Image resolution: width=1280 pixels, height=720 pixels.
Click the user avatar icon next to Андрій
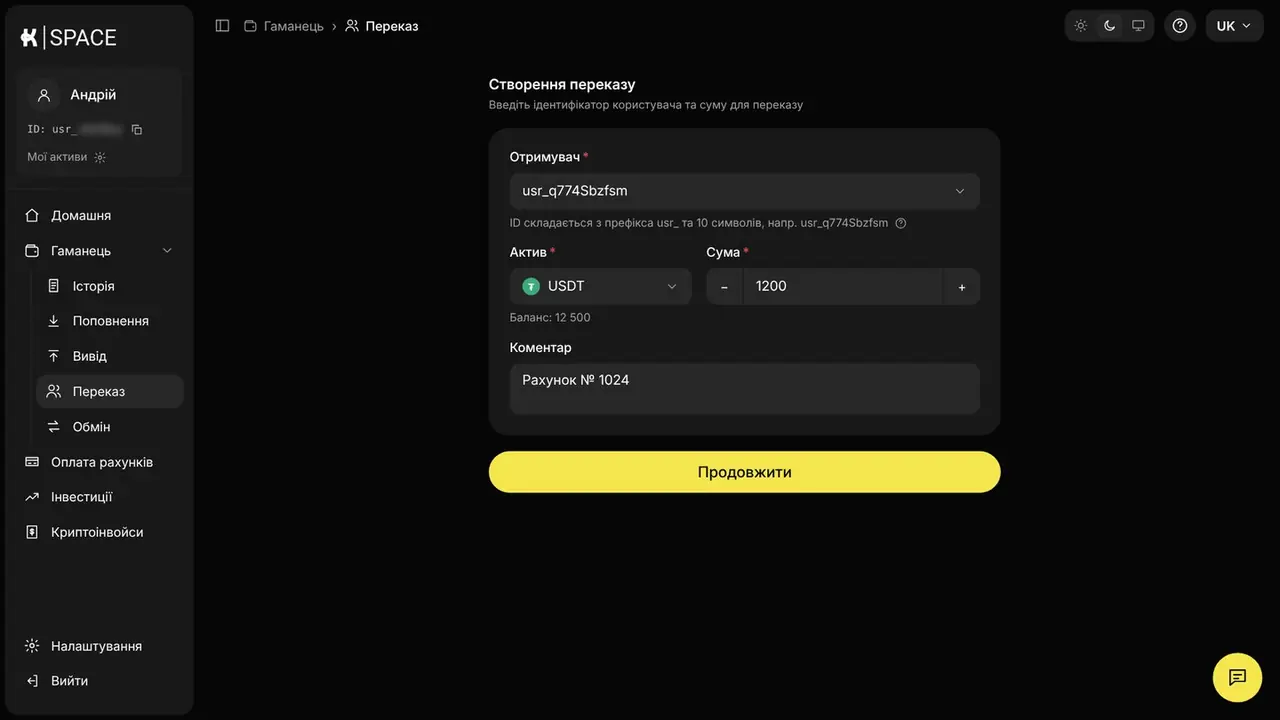44,95
